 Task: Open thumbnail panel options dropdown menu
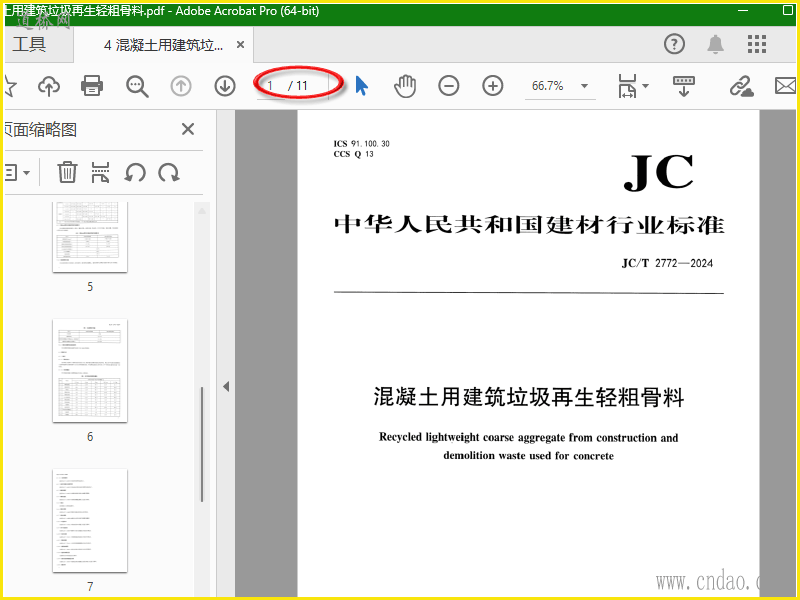[x=17, y=172]
